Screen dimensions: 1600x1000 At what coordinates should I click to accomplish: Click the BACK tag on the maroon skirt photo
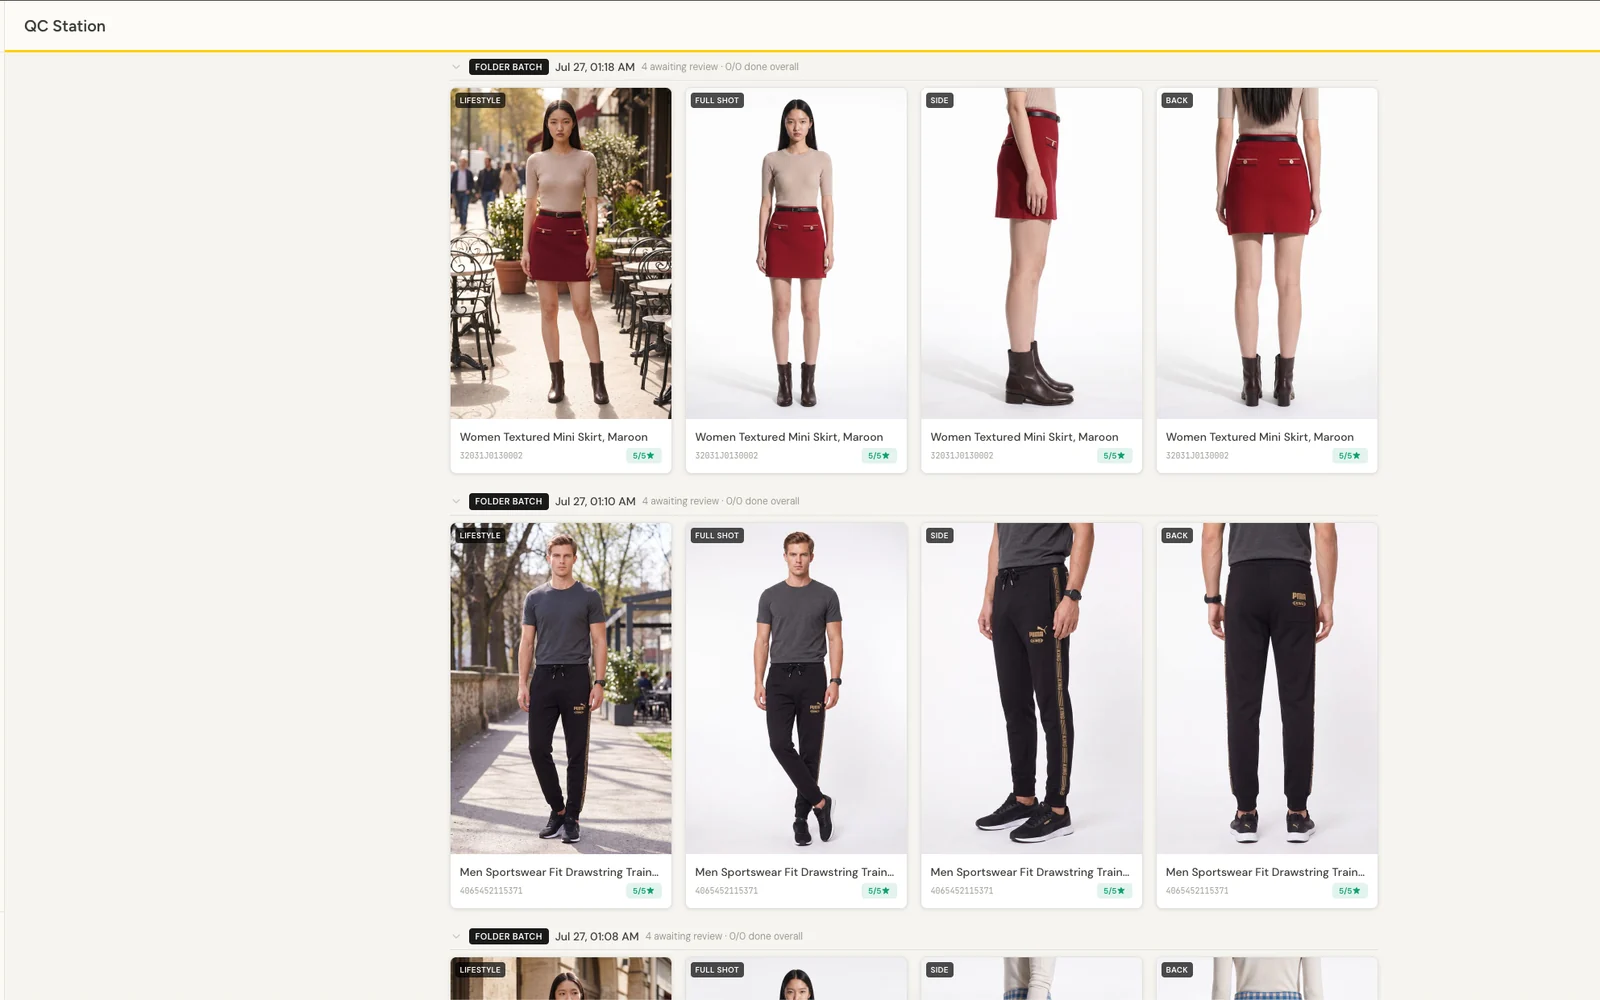click(1177, 100)
